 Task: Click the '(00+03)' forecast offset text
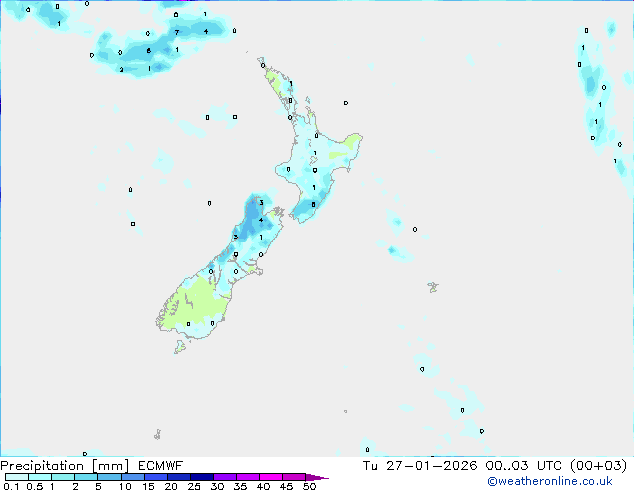(598, 466)
